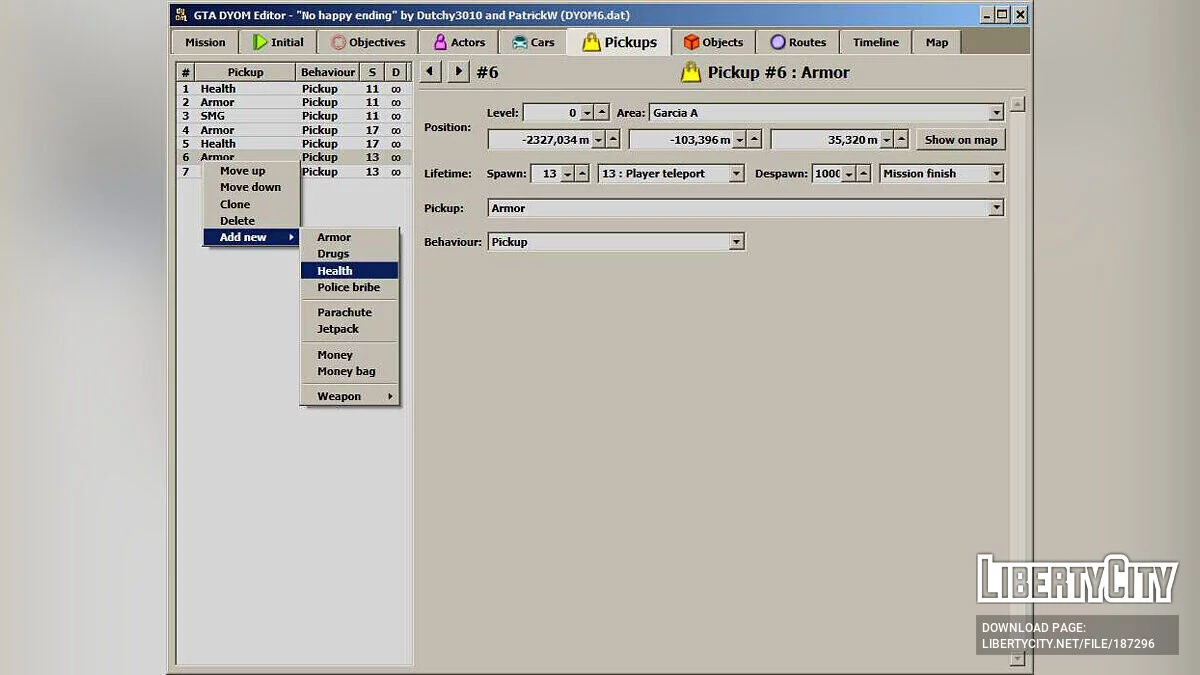The height and width of the screenshot is (675, 1200).
Task: Click the right arrow to view next pickup
Action: pos(458,71)
